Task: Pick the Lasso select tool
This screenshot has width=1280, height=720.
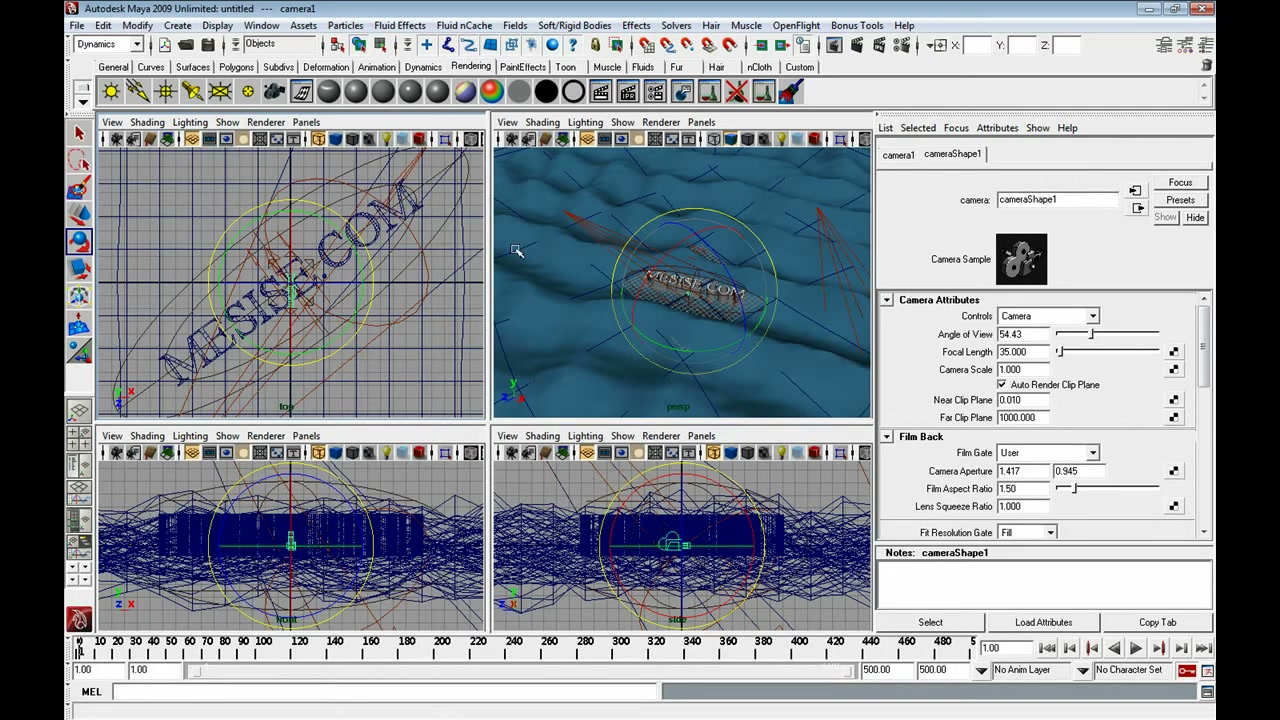Action: tap(79, 160)
